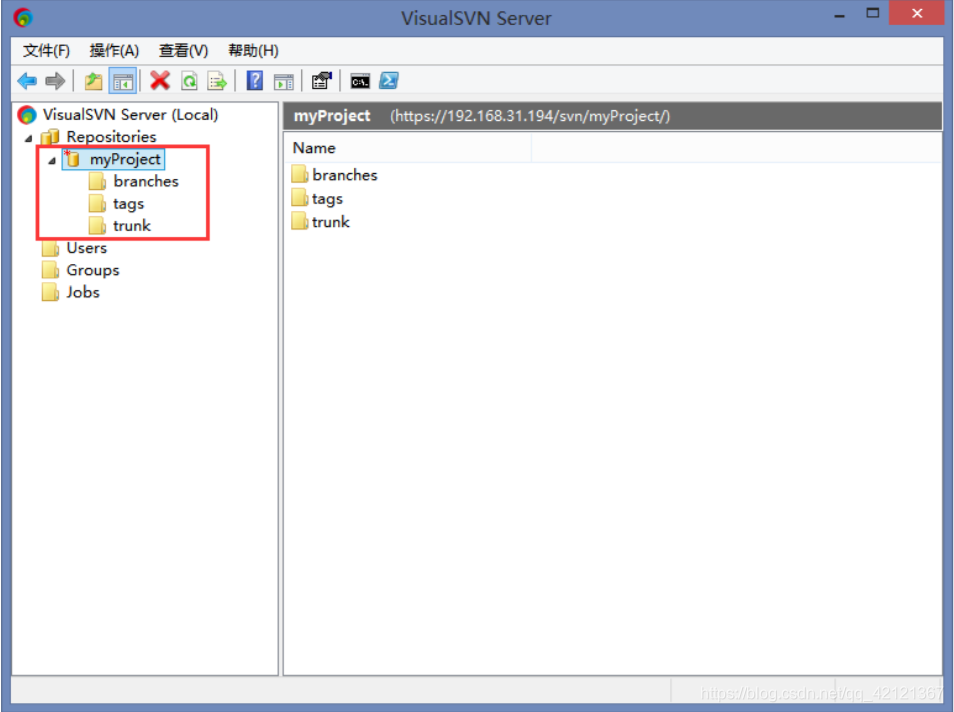Go up one level with folder-arrow icon

[93, 80]
